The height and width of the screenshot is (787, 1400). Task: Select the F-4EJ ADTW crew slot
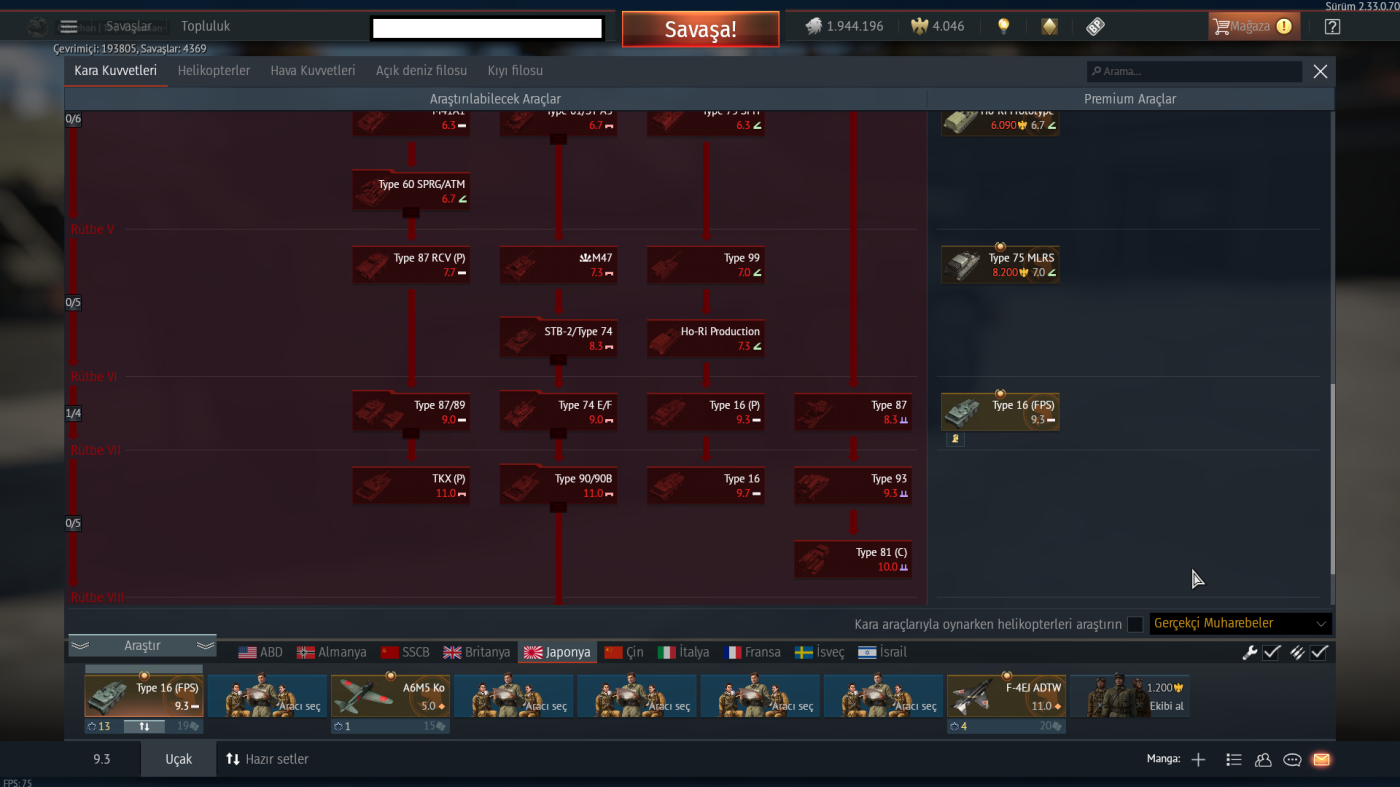(1006, 696)
